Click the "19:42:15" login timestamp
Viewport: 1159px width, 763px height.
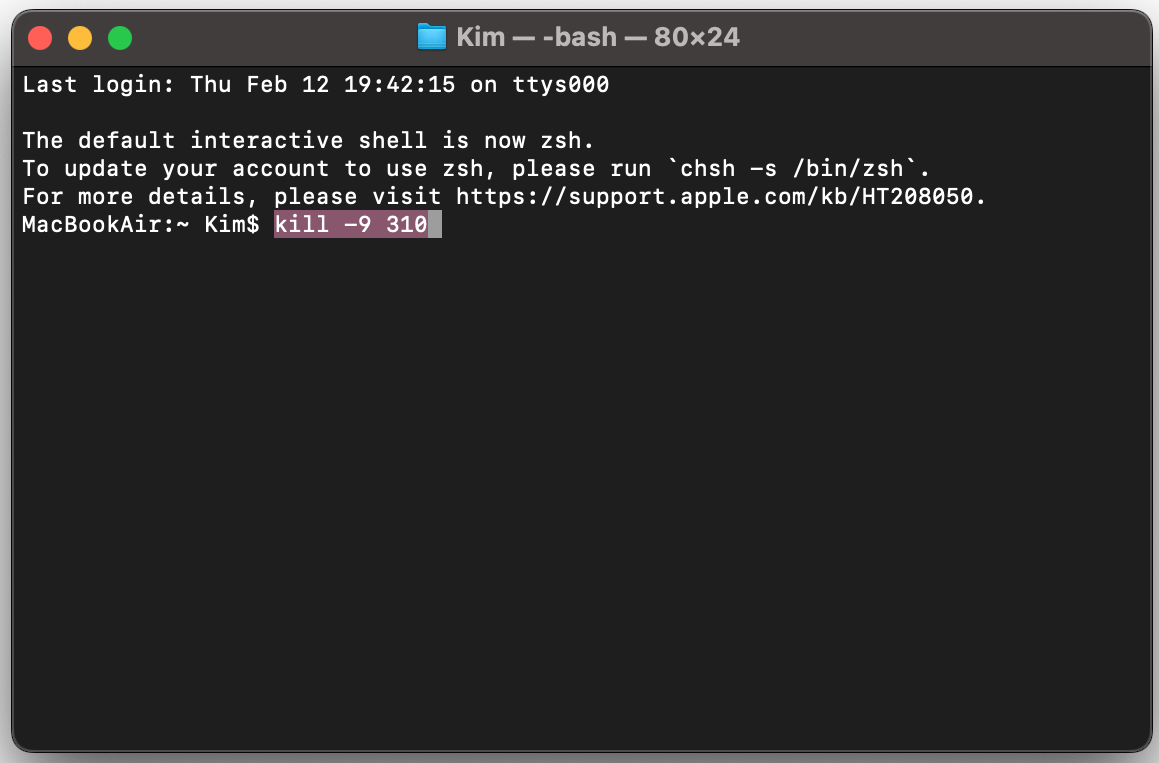pyautogui.click(x=400, y=85)
